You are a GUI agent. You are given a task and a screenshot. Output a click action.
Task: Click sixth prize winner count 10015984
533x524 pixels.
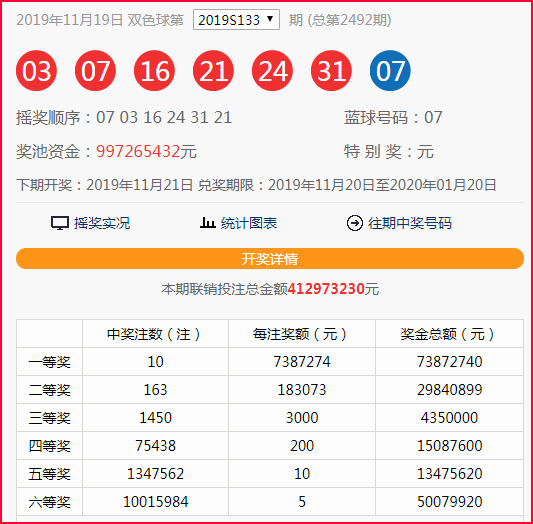(x=155, y=502)
